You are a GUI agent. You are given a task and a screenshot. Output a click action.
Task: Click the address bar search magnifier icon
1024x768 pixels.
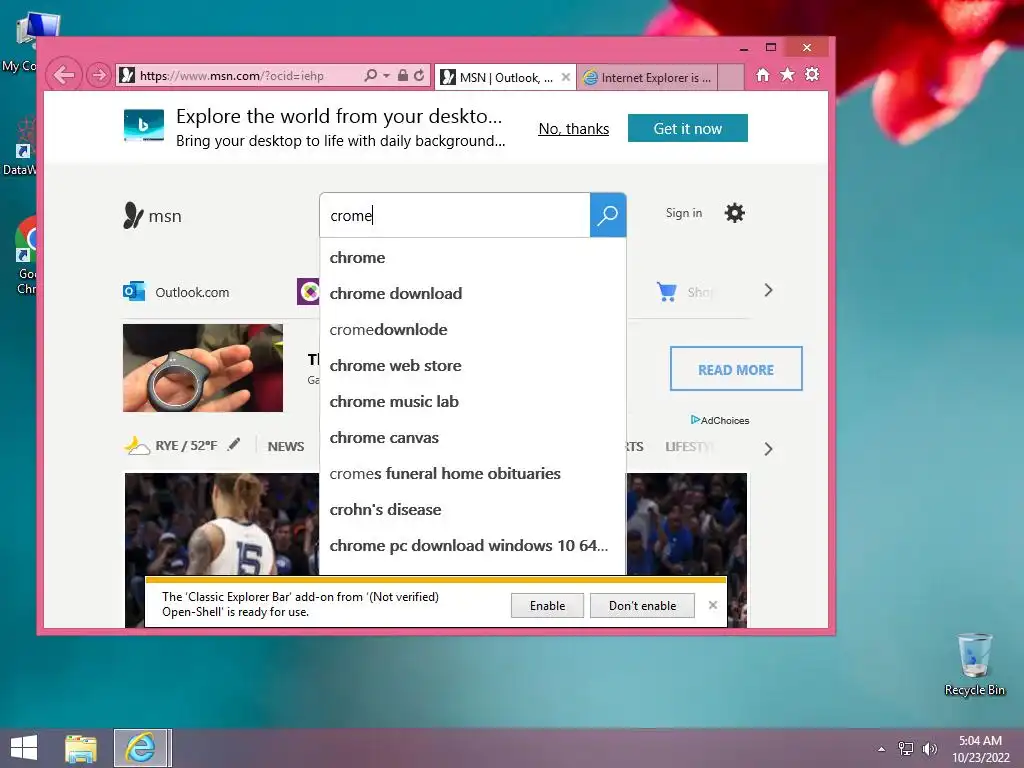pos(370,76)
